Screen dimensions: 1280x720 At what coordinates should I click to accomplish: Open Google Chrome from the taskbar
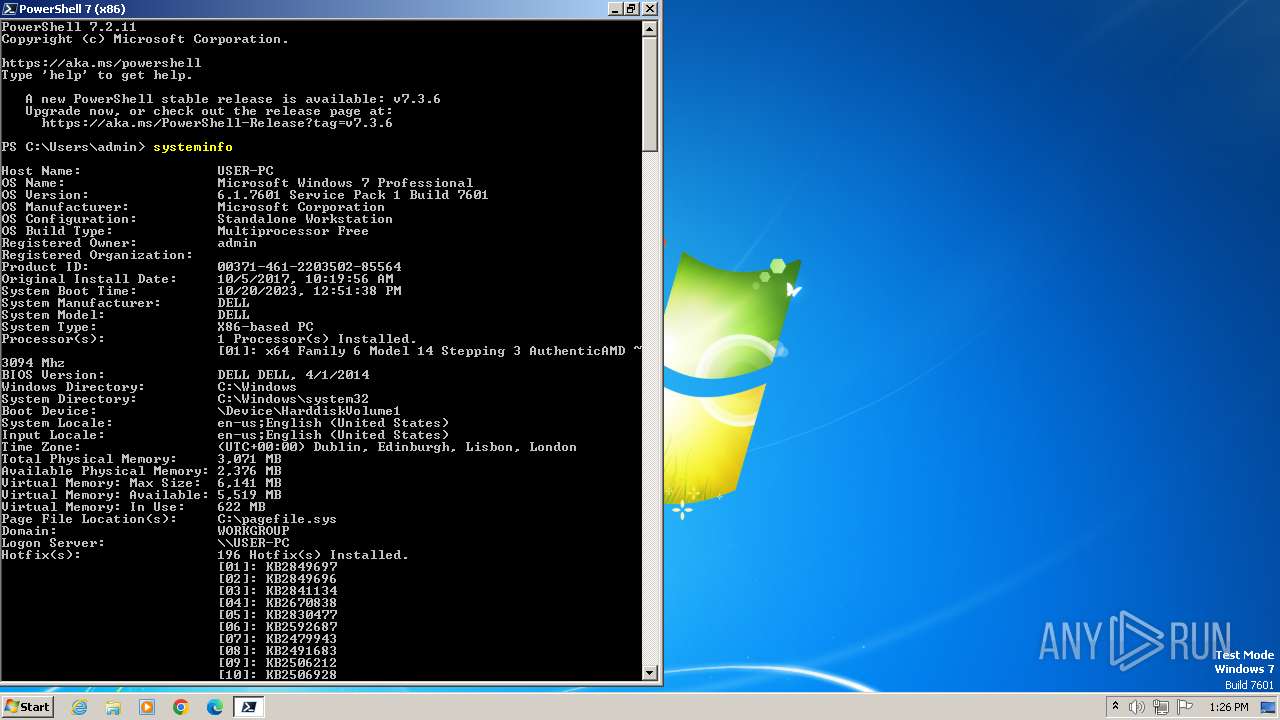tap(181, 707)
